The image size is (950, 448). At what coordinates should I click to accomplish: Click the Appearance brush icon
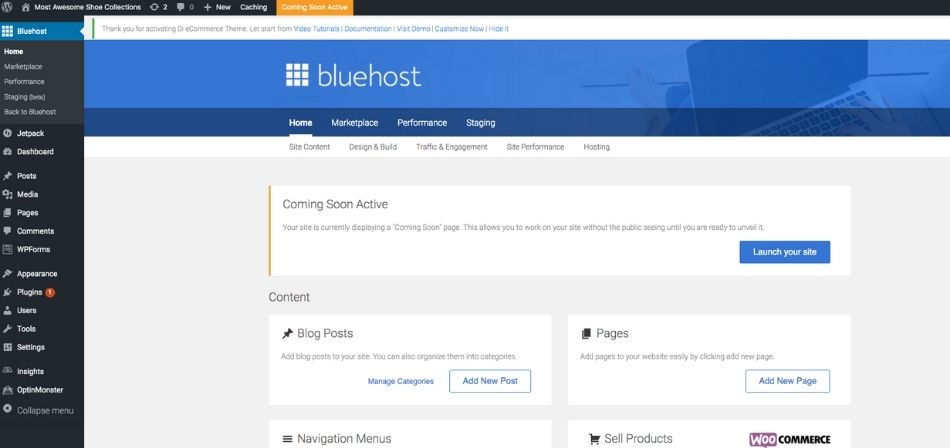tap(7, 274)
